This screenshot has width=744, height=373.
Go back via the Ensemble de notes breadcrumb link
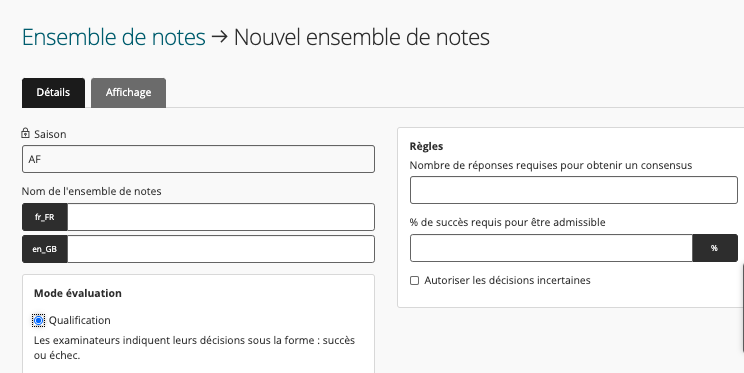click(113, 37)
